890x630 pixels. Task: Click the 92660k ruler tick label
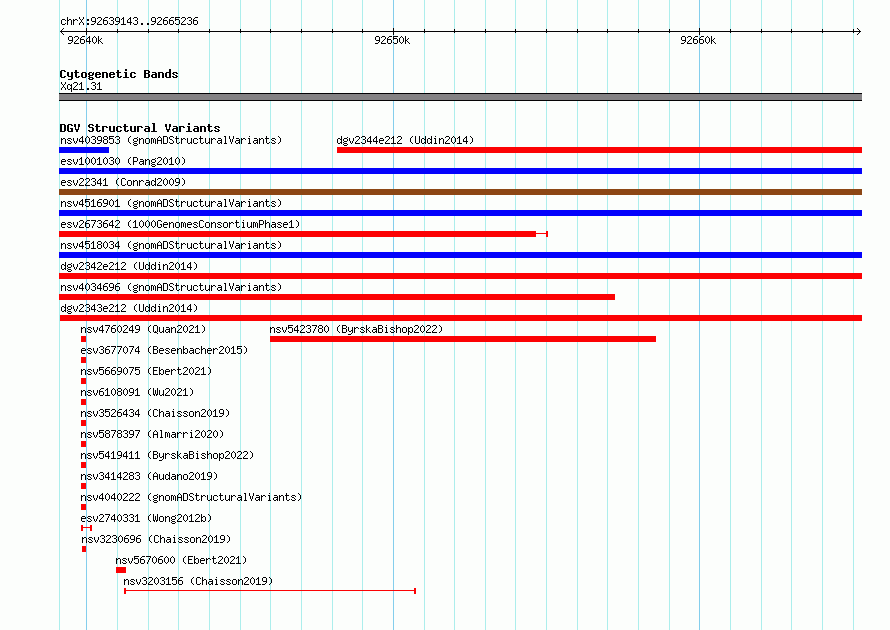(x=698, y=40)
